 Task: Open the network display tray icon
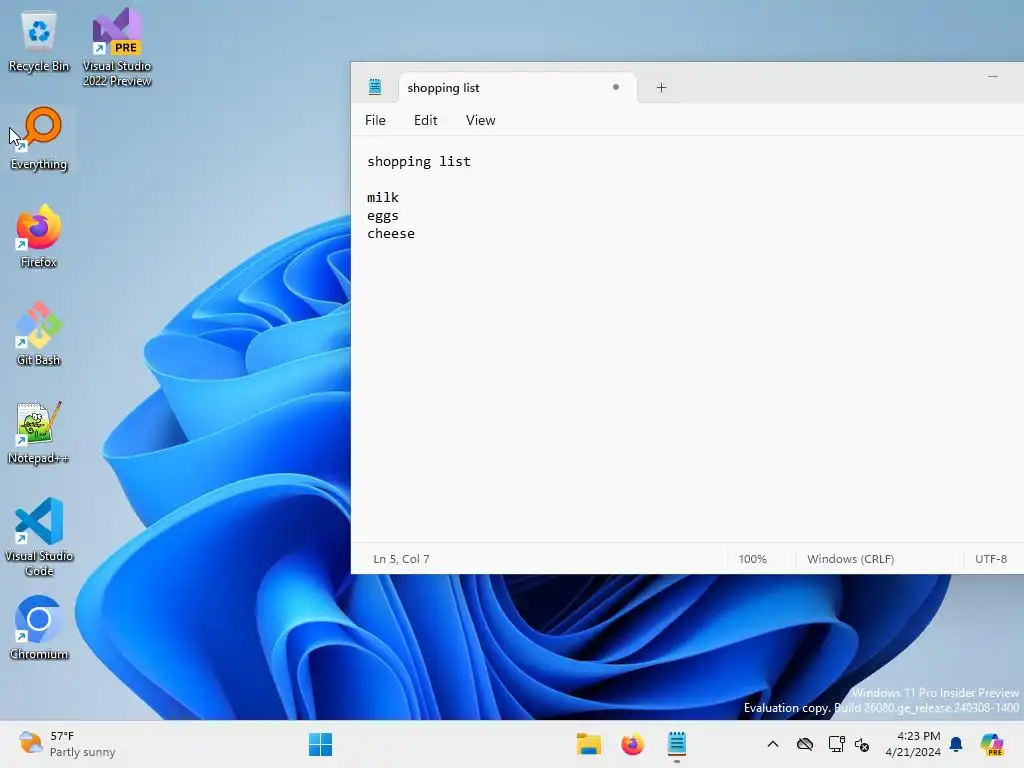836,744
